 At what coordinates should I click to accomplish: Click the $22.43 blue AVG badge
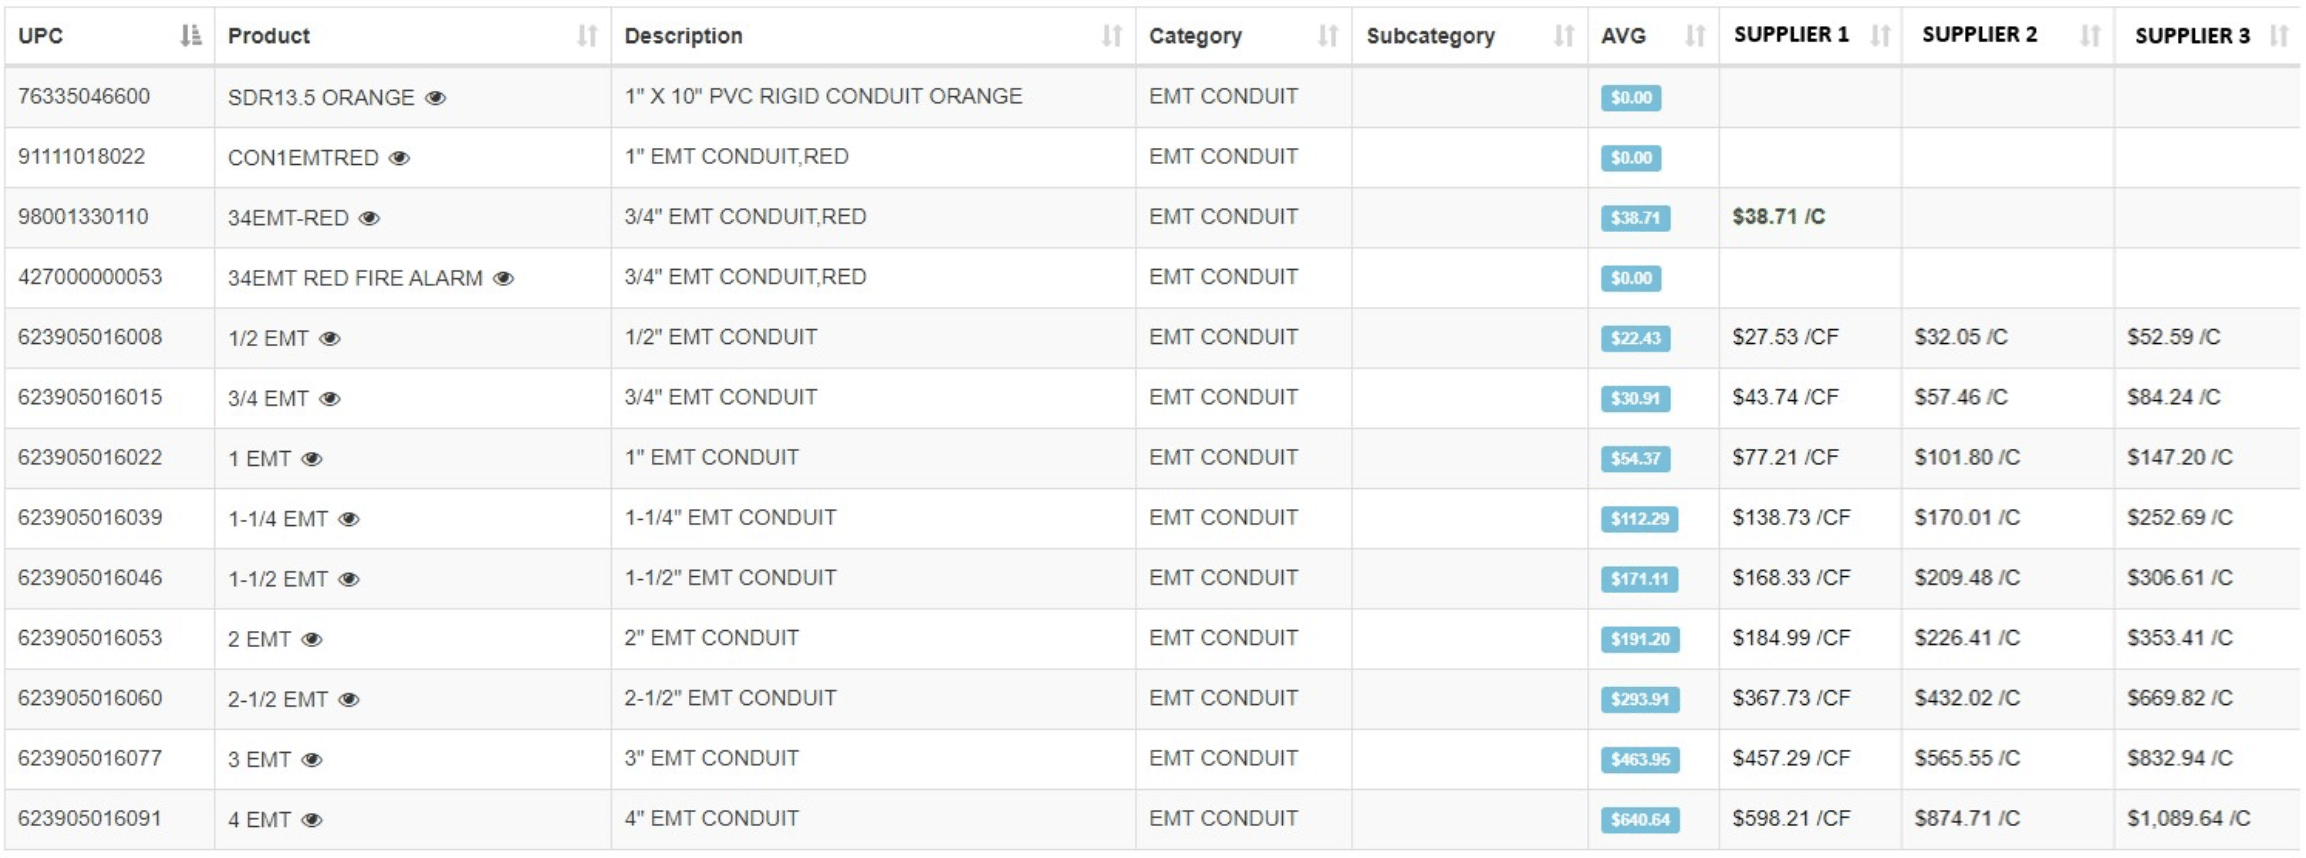1635,338
